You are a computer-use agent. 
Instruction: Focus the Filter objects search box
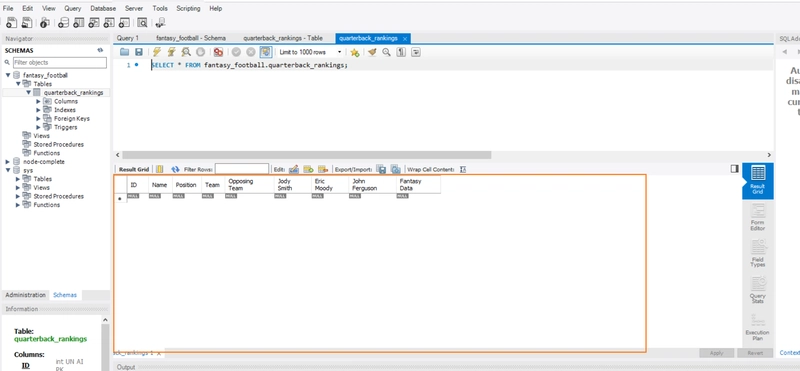[x=60, y=62]
